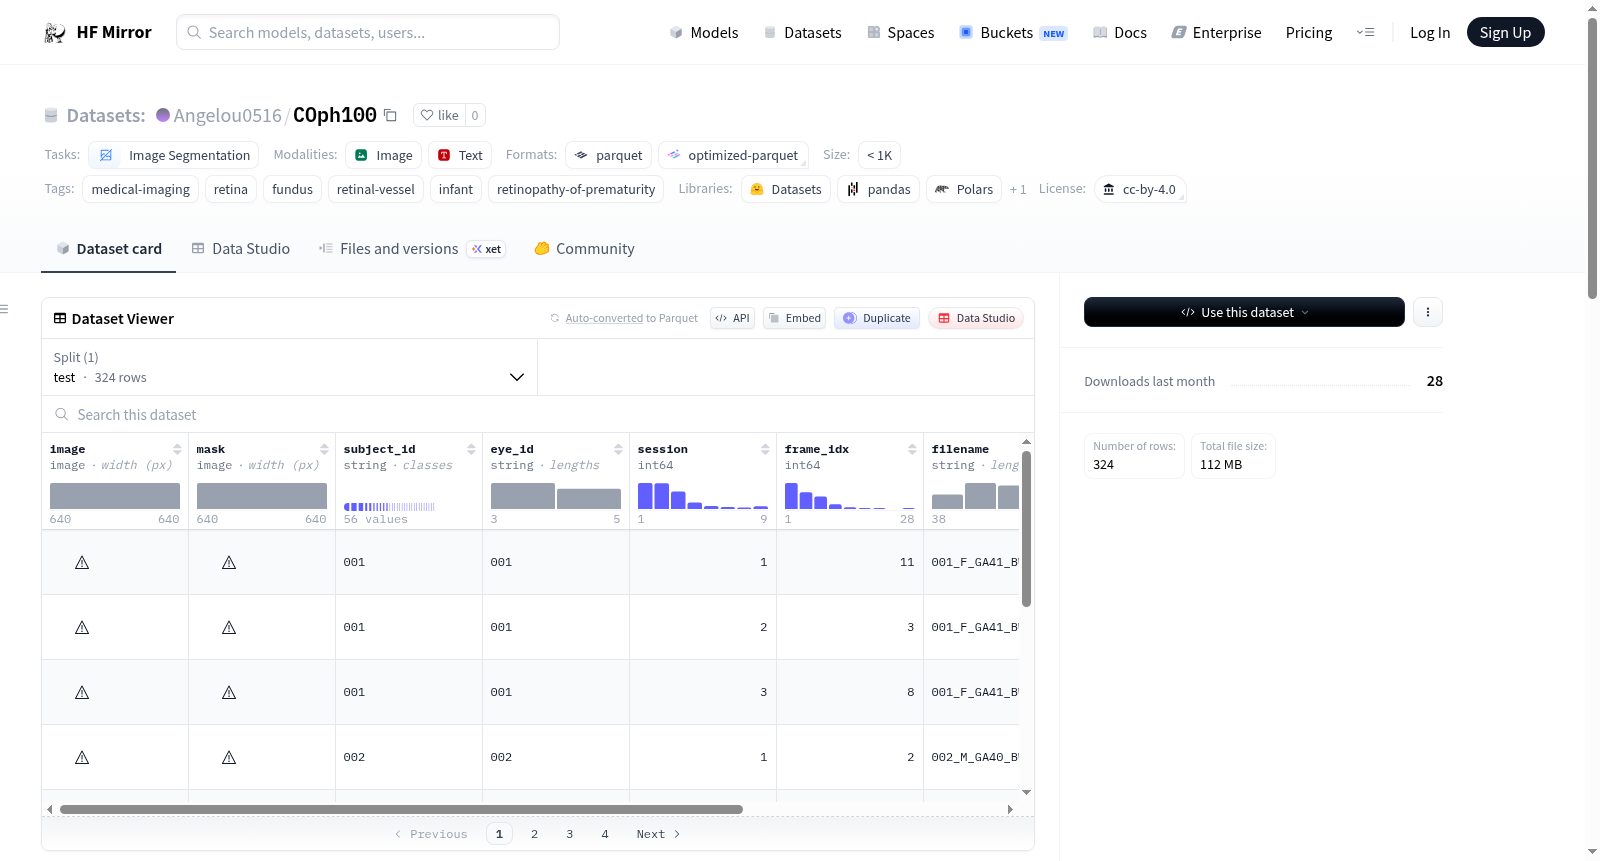The width and height of the screenshot is (1600, 861).
Task: Click the Duplicate button
Action: (x=877, y=318)
